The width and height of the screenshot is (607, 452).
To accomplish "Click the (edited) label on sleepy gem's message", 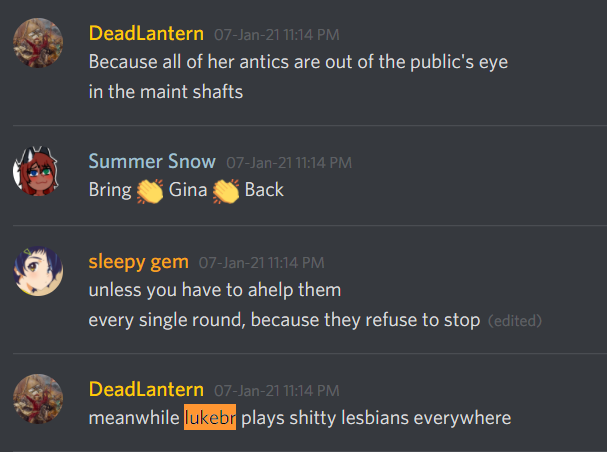I will [514, 321].
